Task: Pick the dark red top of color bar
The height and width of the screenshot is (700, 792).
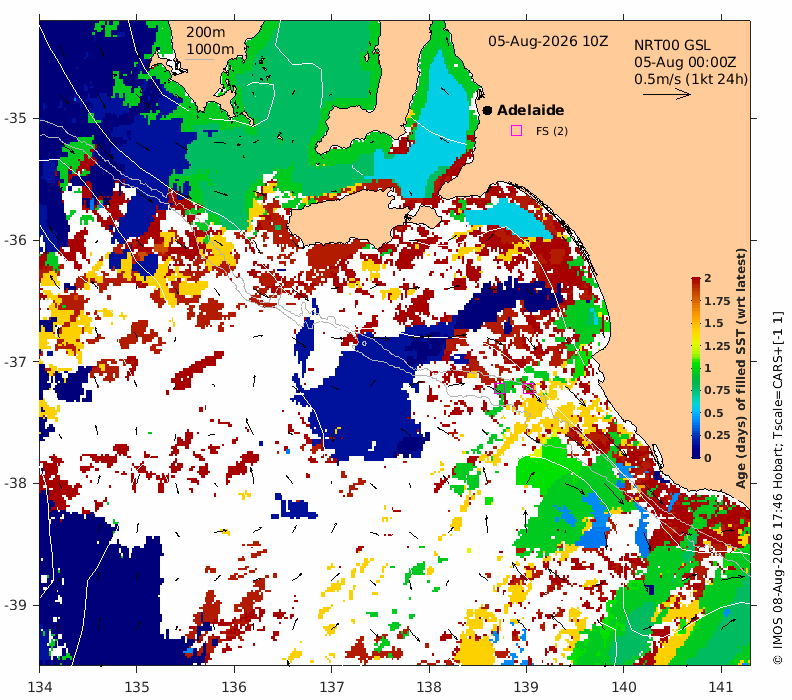Action: (x=696, y=282)
